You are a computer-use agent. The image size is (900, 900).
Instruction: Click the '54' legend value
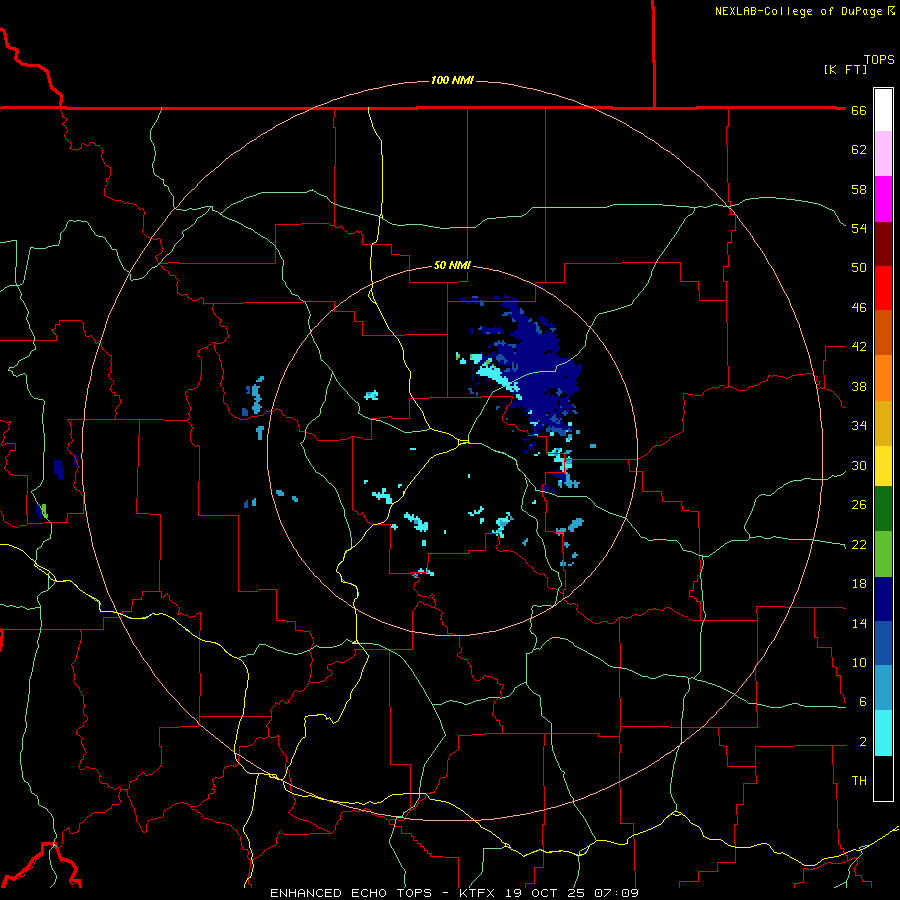[x=859, y=228]
